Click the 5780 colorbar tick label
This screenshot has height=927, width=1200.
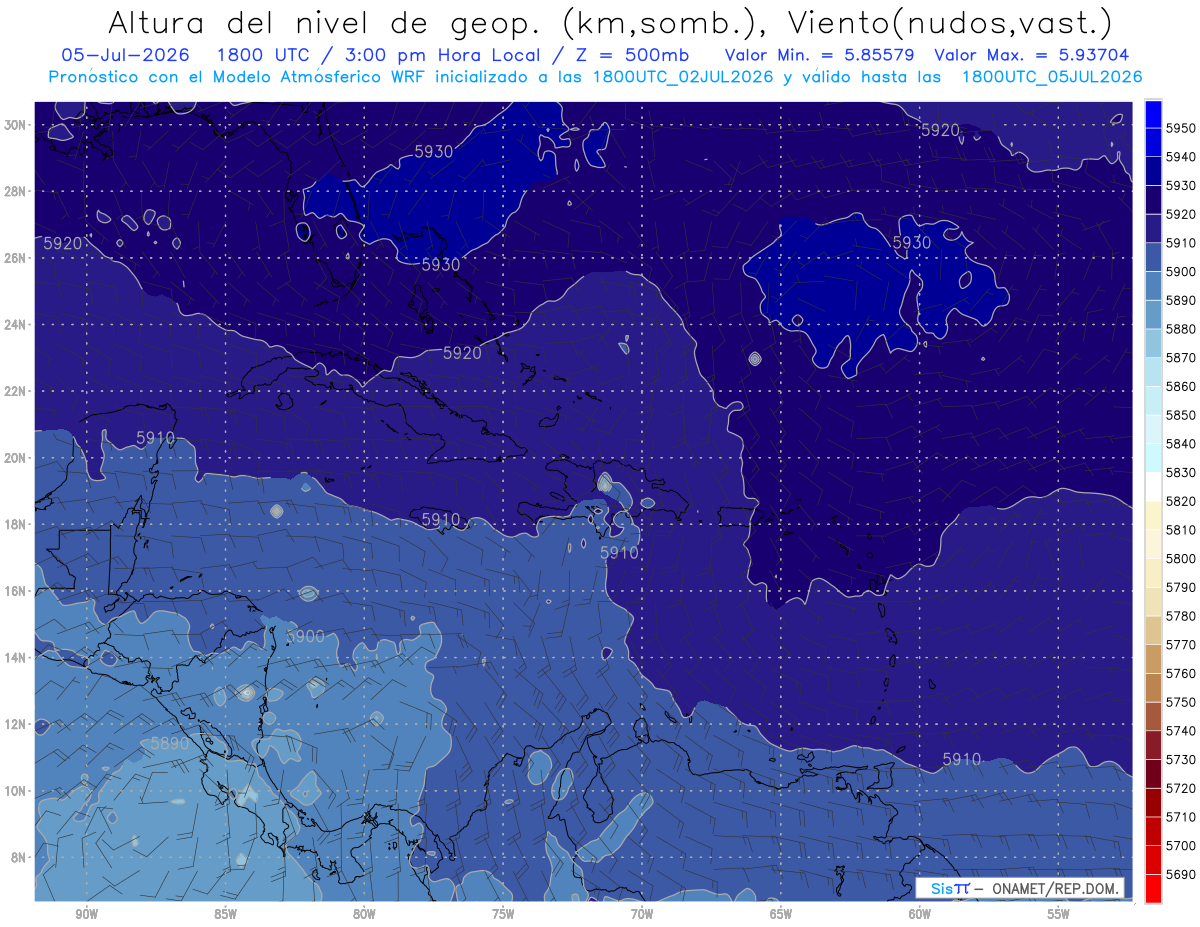click(1180, 616)
